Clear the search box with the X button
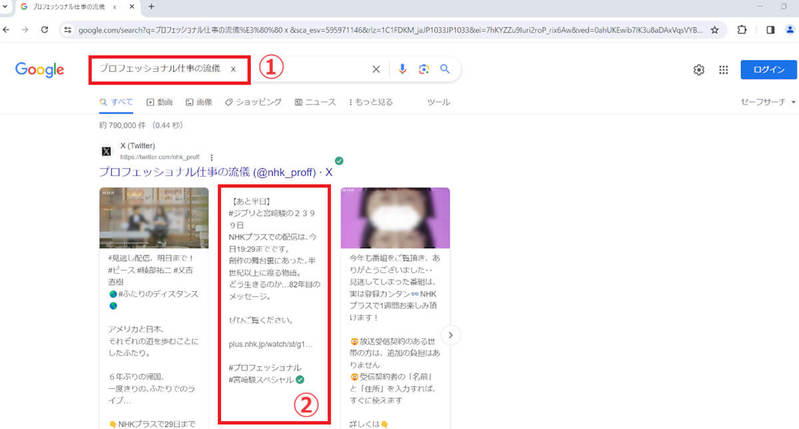Image resolution: width=799 pixels, height=429 pixels. [x=376, y=69]
